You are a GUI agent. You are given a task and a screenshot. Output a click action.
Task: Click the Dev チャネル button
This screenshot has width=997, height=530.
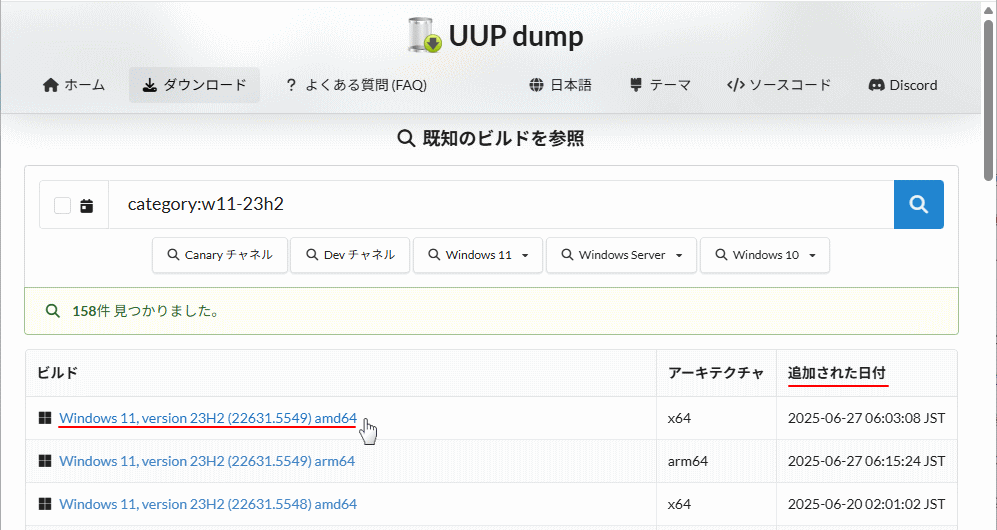[350, 255]
